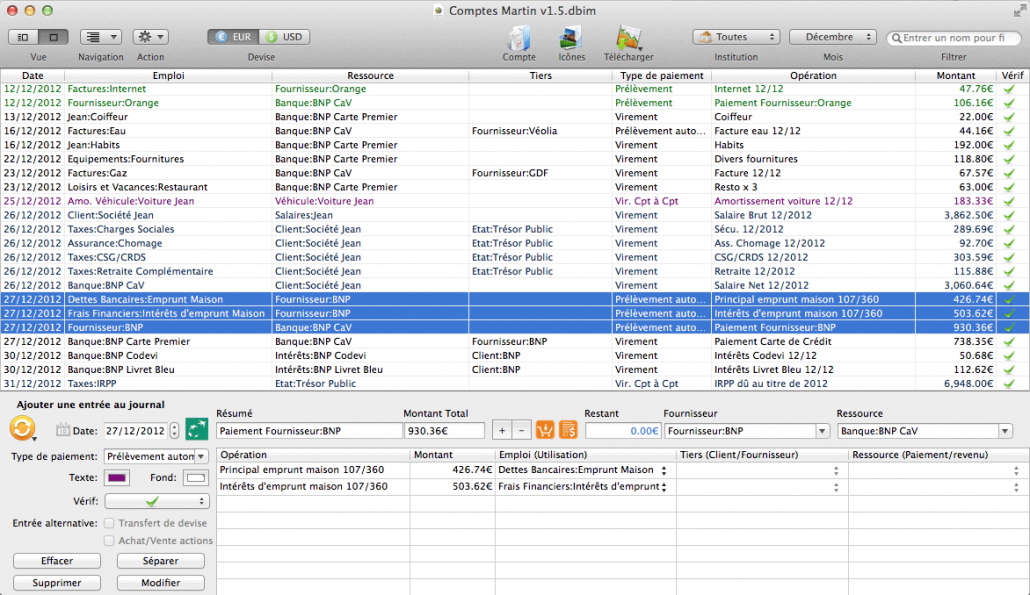Click the orange shopping cart icon
The height and width of the screenshot is (595, 1030).
pos(545,430)
